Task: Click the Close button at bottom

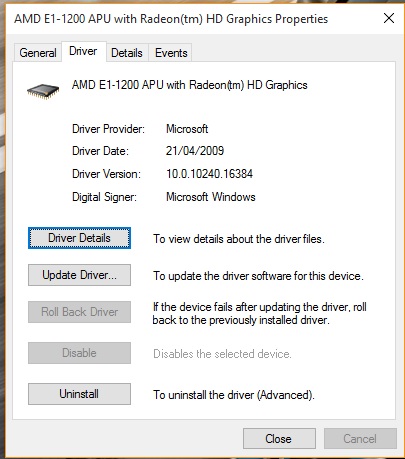Action: 279,439
